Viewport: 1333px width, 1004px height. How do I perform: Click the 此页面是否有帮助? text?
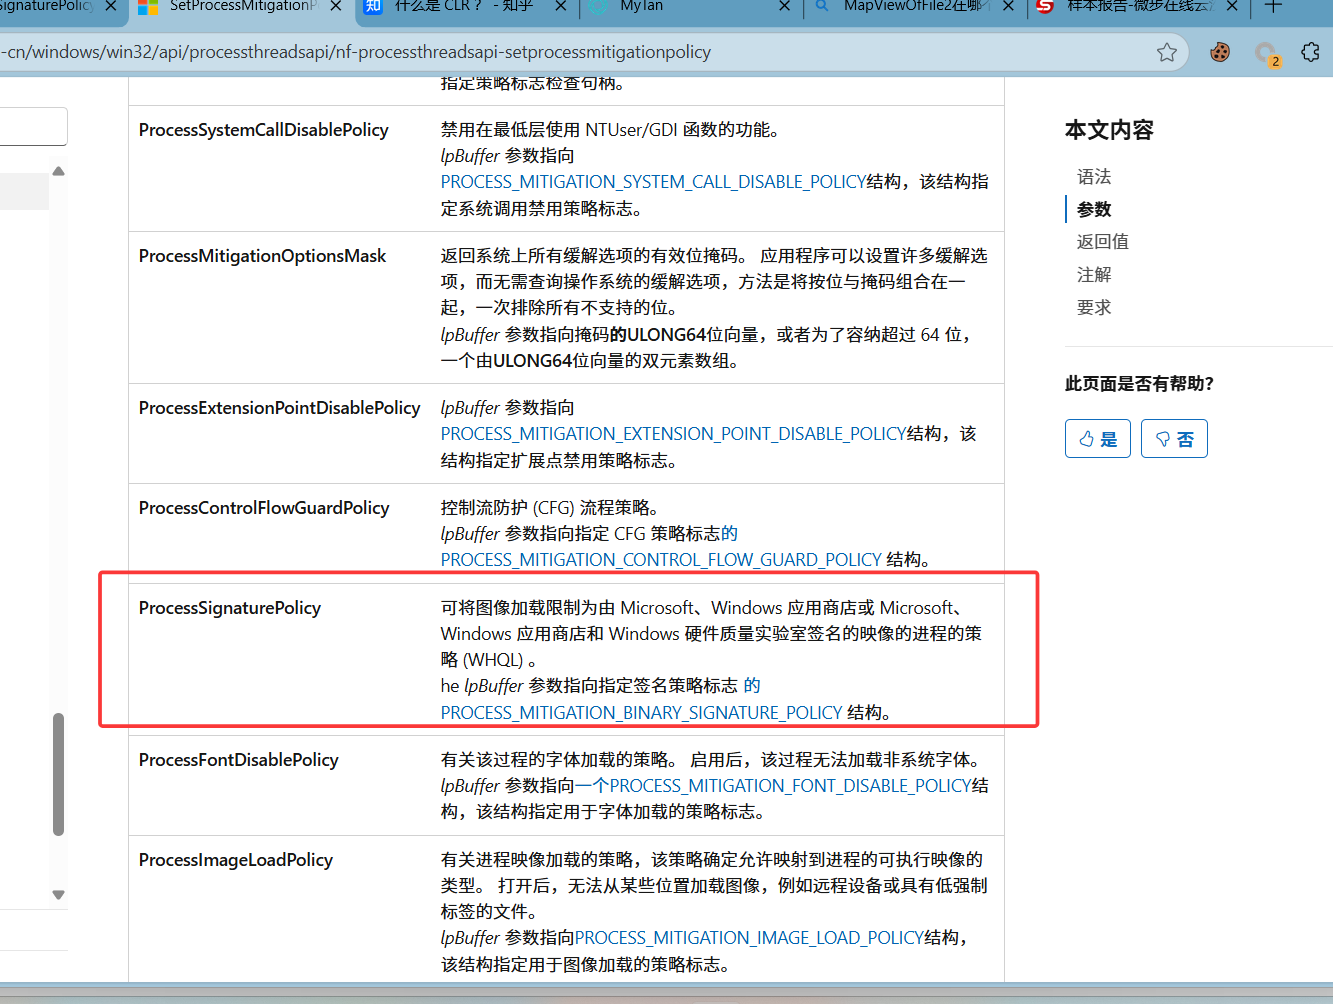point(1139,384)
